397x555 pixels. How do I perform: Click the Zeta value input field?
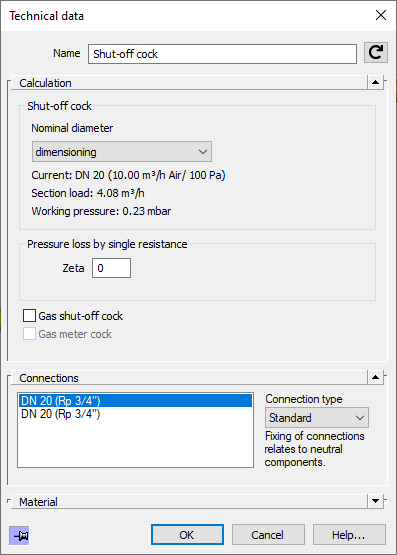coord(111,268)
